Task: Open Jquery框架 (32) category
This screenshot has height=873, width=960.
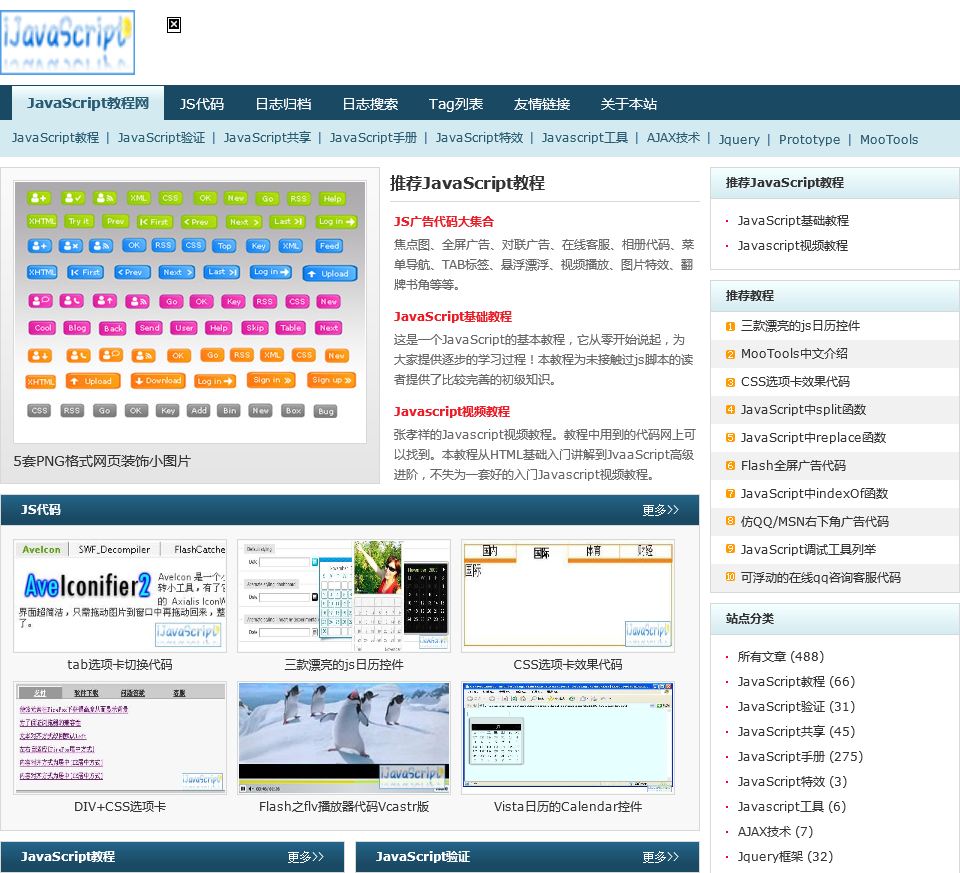Action: 785,856
